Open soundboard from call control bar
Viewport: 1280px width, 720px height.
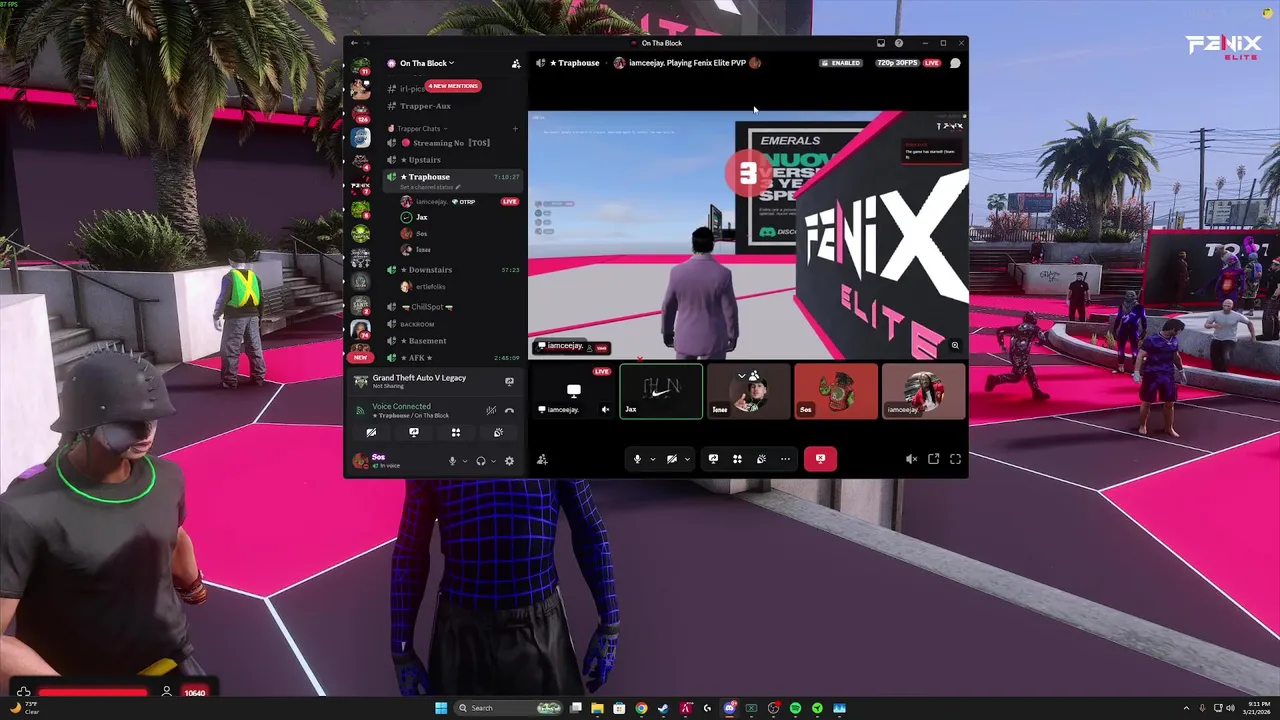point(761,459)
